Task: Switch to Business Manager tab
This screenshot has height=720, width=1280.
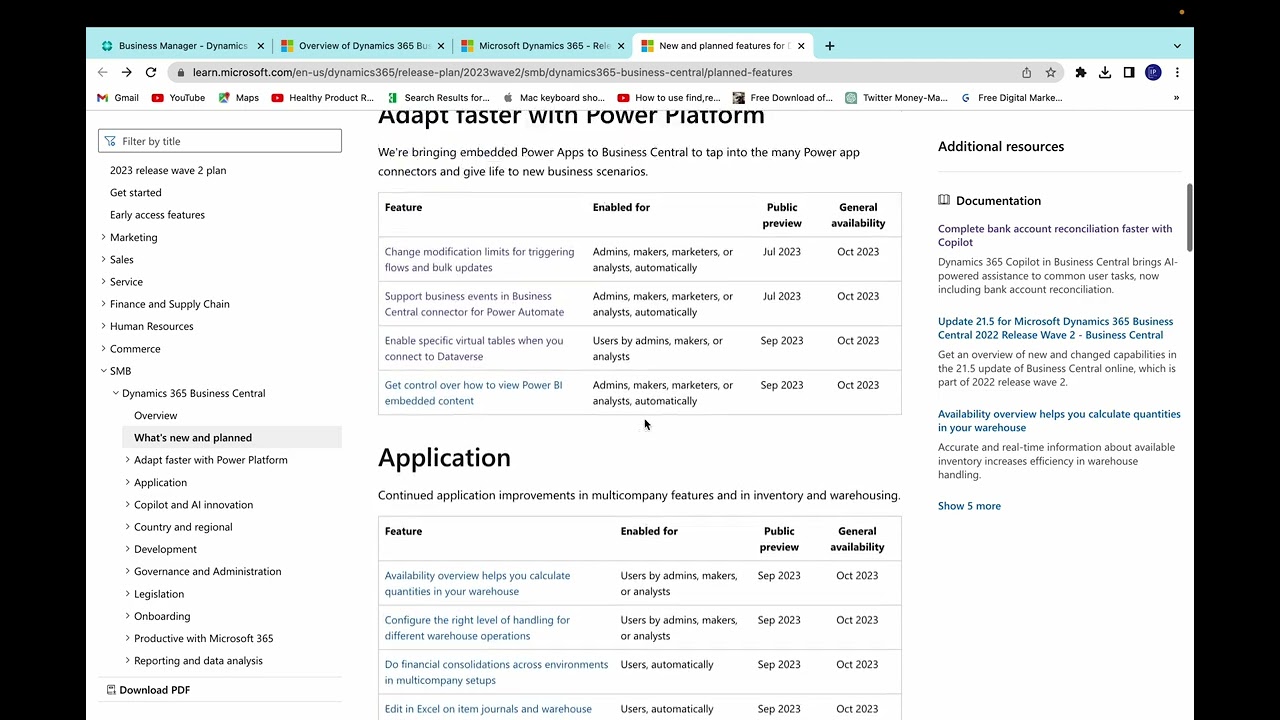Action: pos(183,46)
